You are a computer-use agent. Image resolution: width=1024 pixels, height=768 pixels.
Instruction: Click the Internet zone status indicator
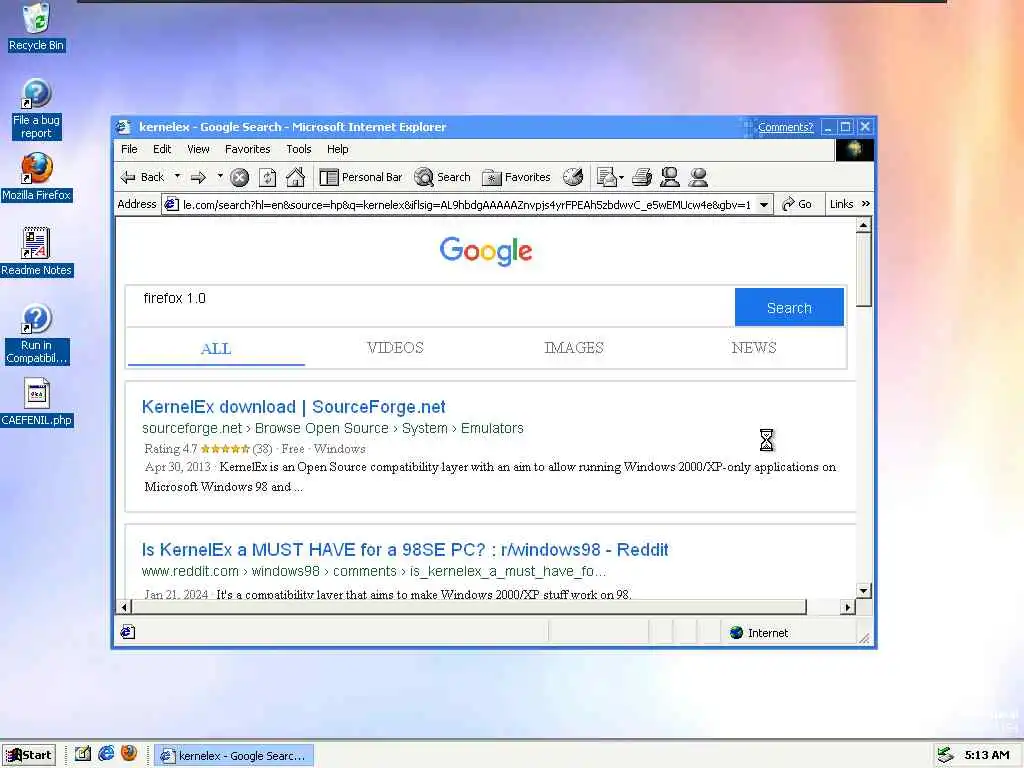pos(759,632)
